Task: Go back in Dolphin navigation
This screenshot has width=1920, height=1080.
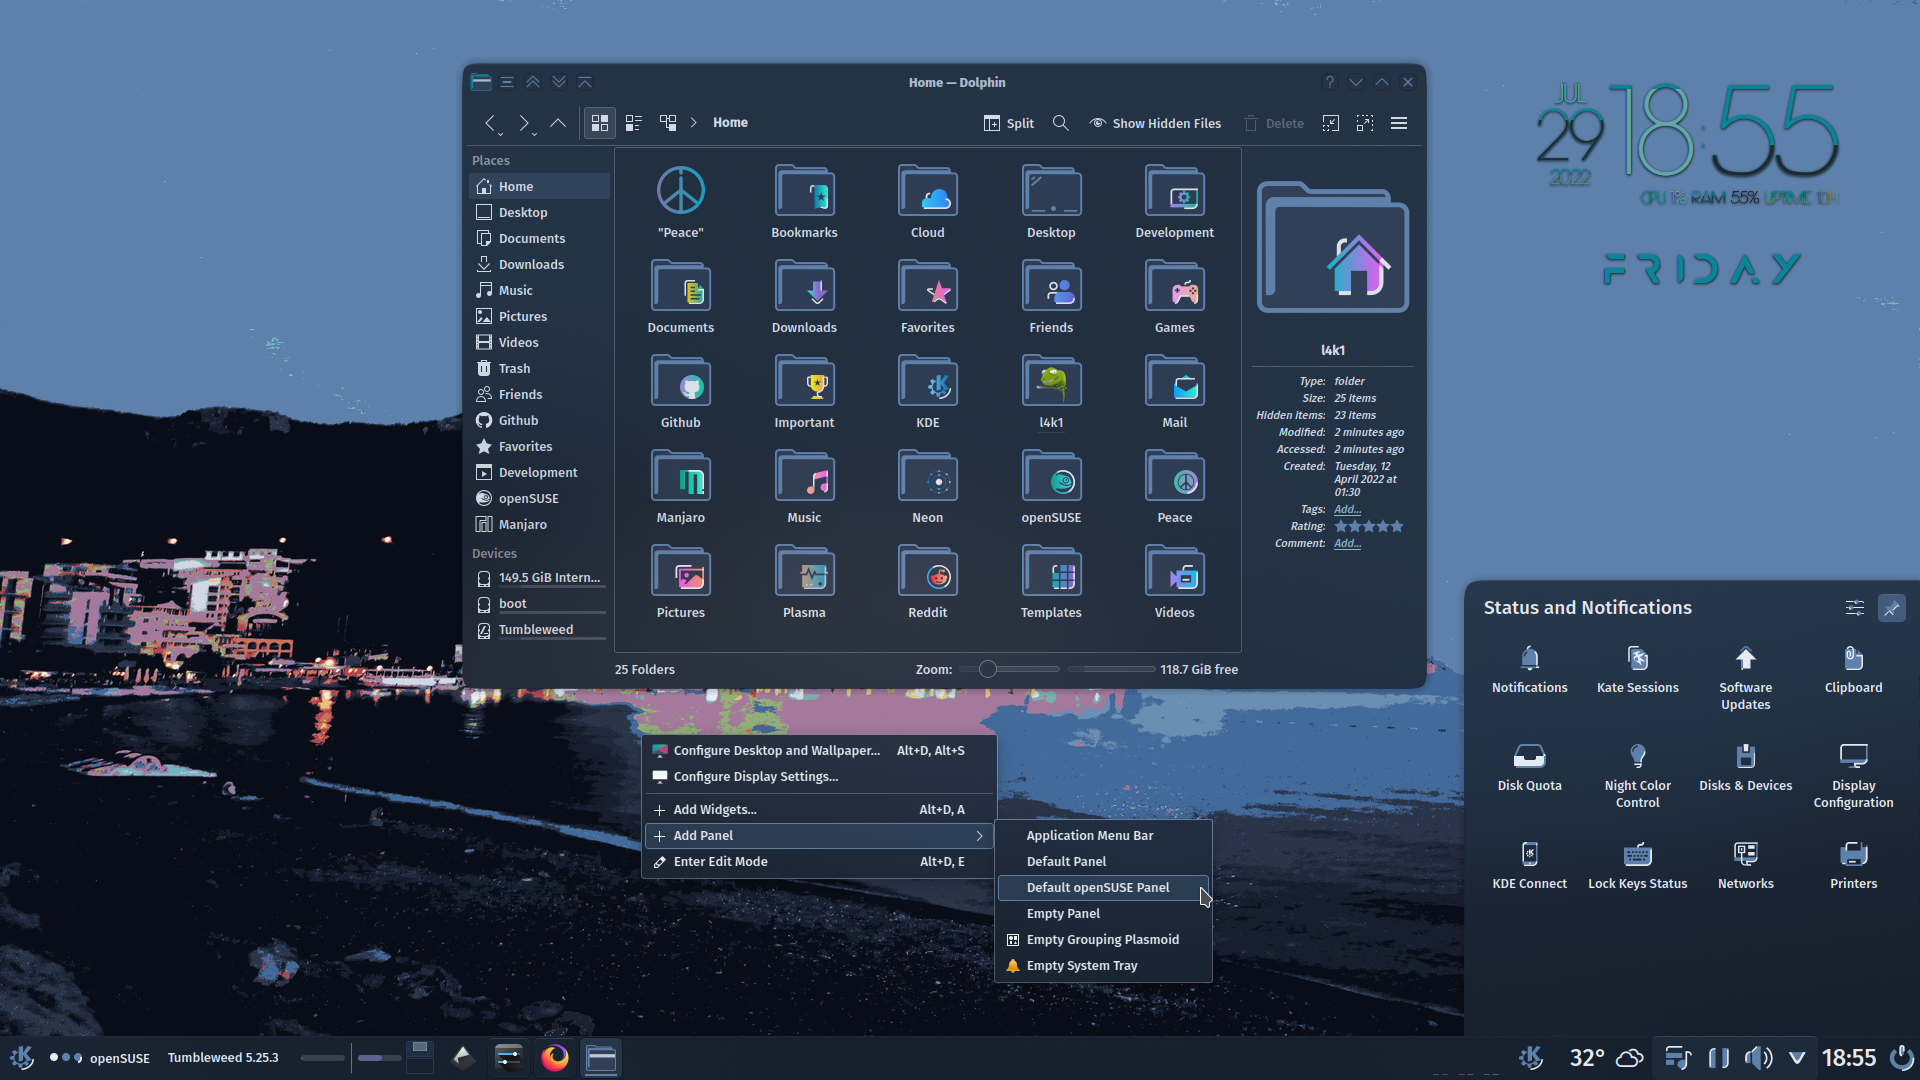Action: click(x=491, y=123)
